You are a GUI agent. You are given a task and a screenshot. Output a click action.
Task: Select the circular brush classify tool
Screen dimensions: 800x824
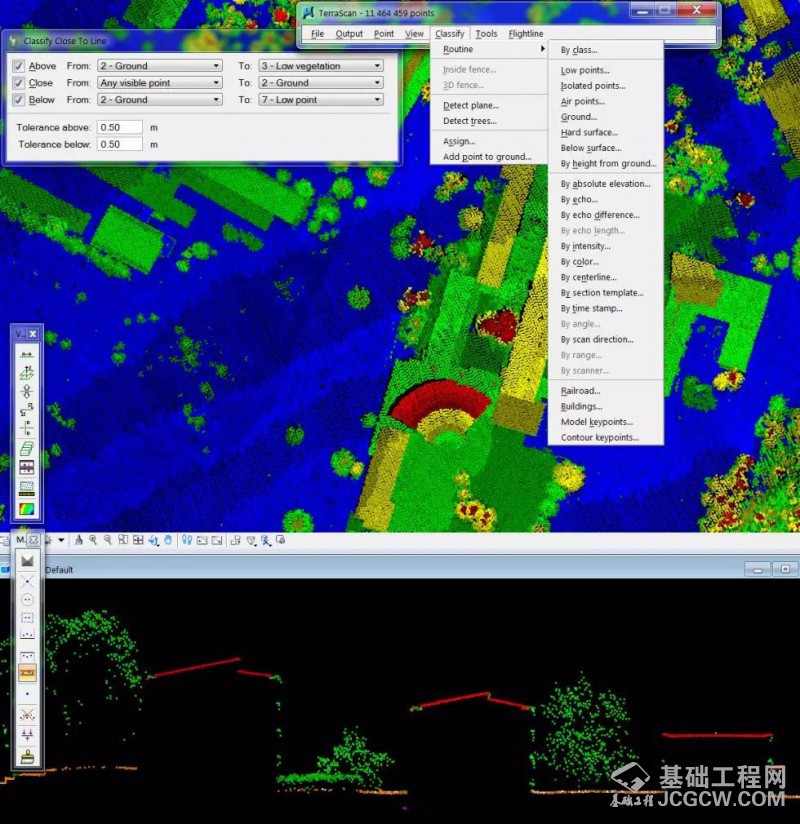coord(27,599)
